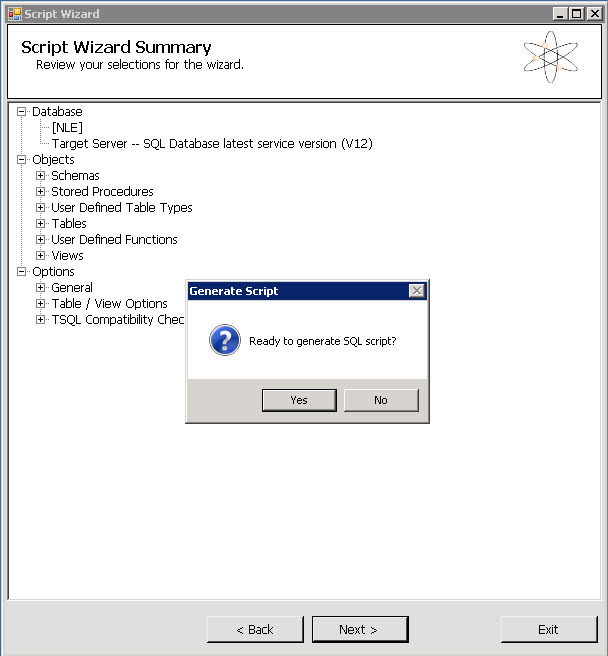Click the blue question mark icon
608x656 pixels.
pos(224,341)
